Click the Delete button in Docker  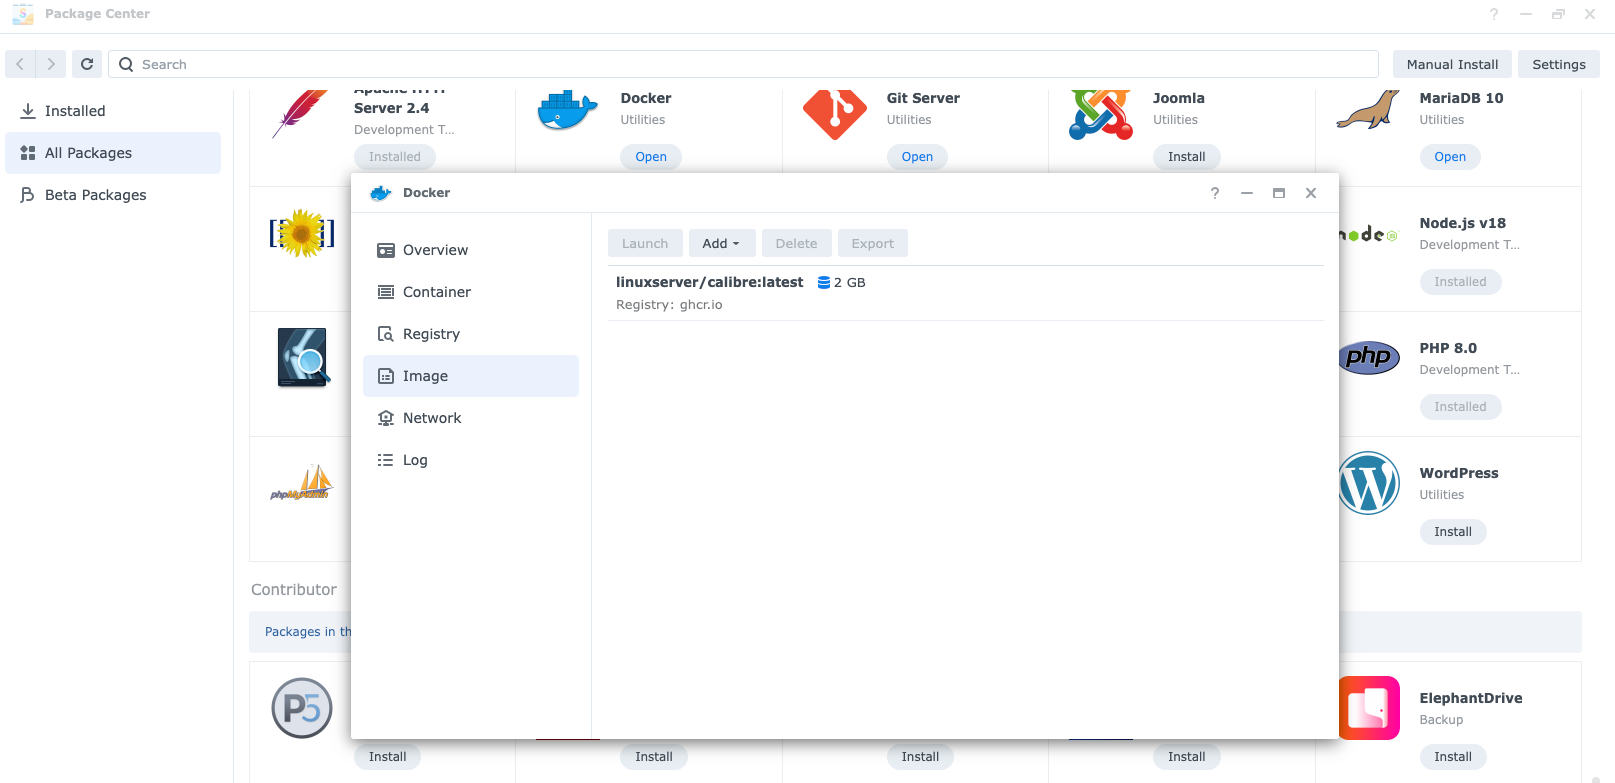point(796,243)
